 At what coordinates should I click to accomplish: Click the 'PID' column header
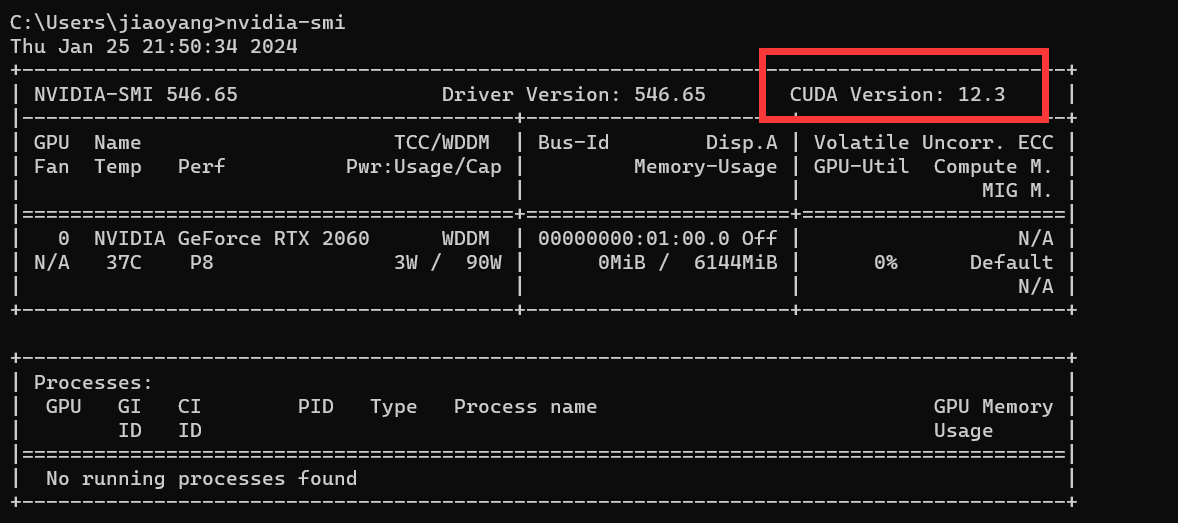pyautogui.click(x=316, y=407)
